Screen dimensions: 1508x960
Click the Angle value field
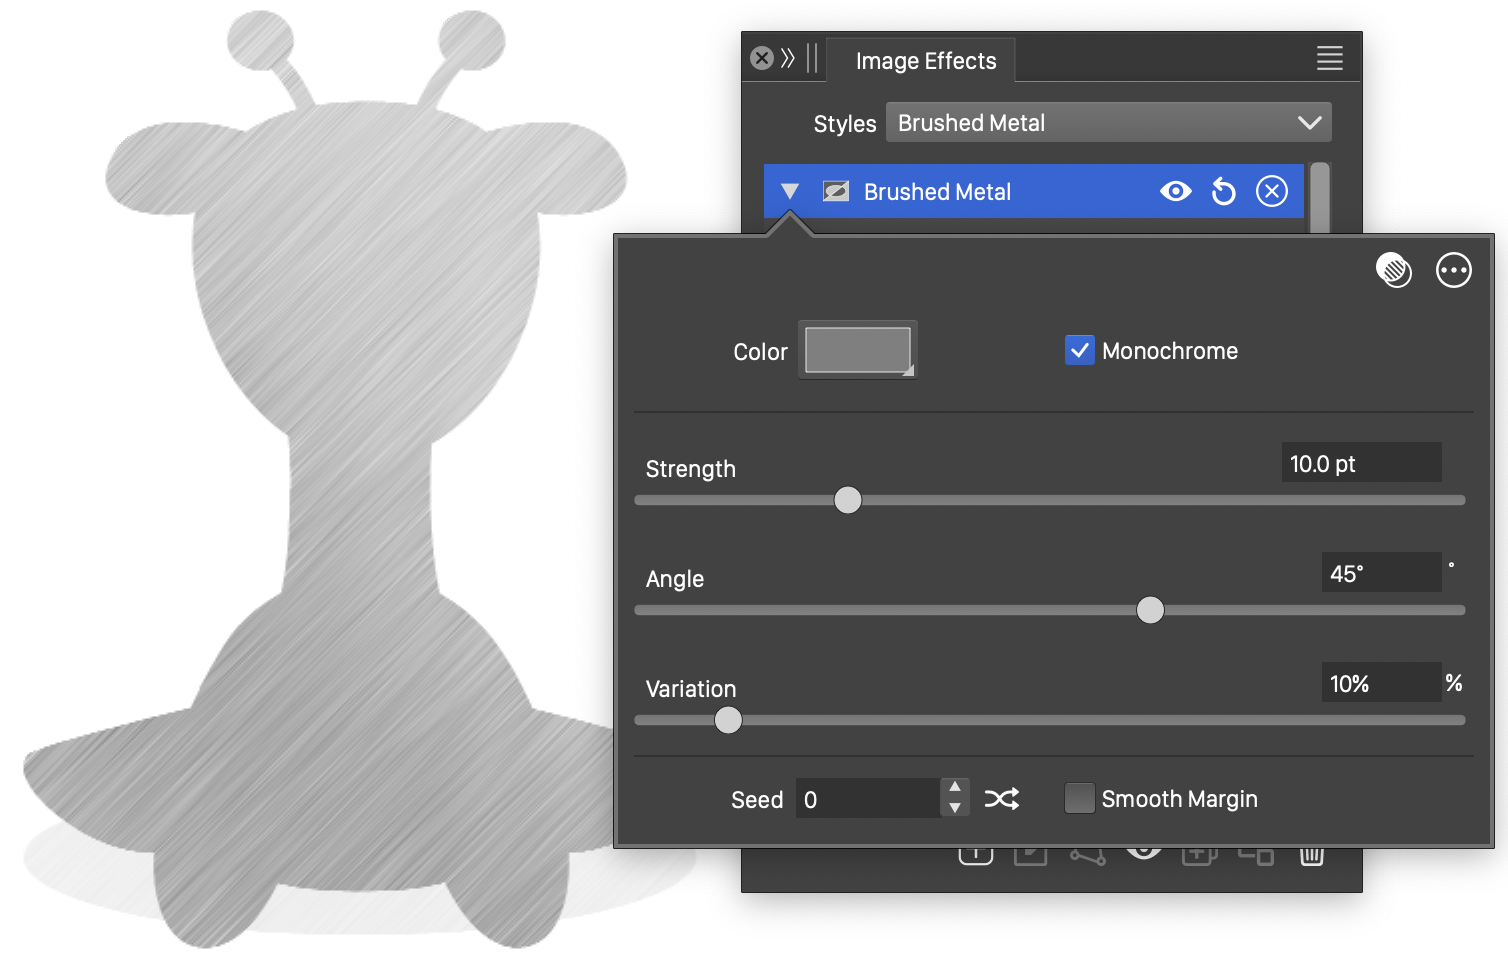coord(1380,573)
